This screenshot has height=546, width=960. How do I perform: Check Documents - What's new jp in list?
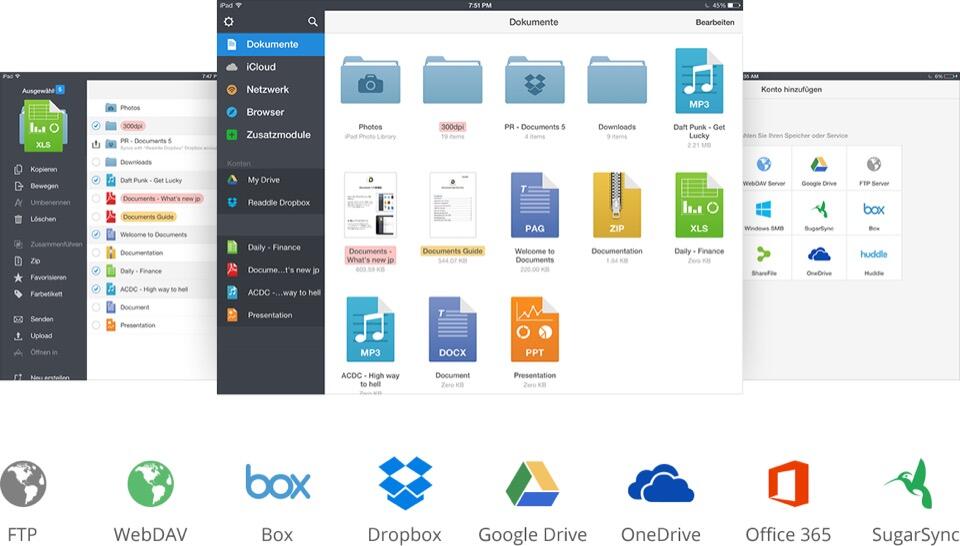[96, 198]
